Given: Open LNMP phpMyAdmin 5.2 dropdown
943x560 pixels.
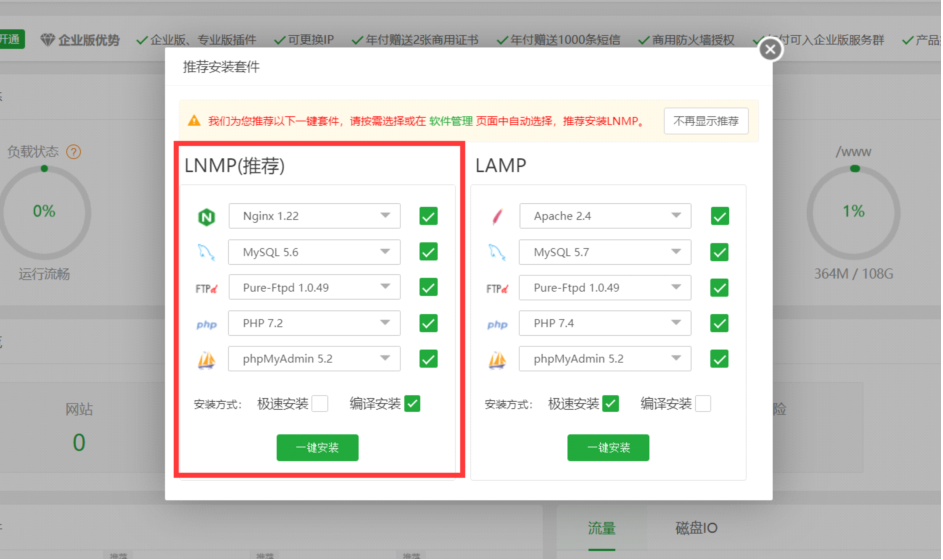Looking at the screenshot, I should click(x=315, y=359).
